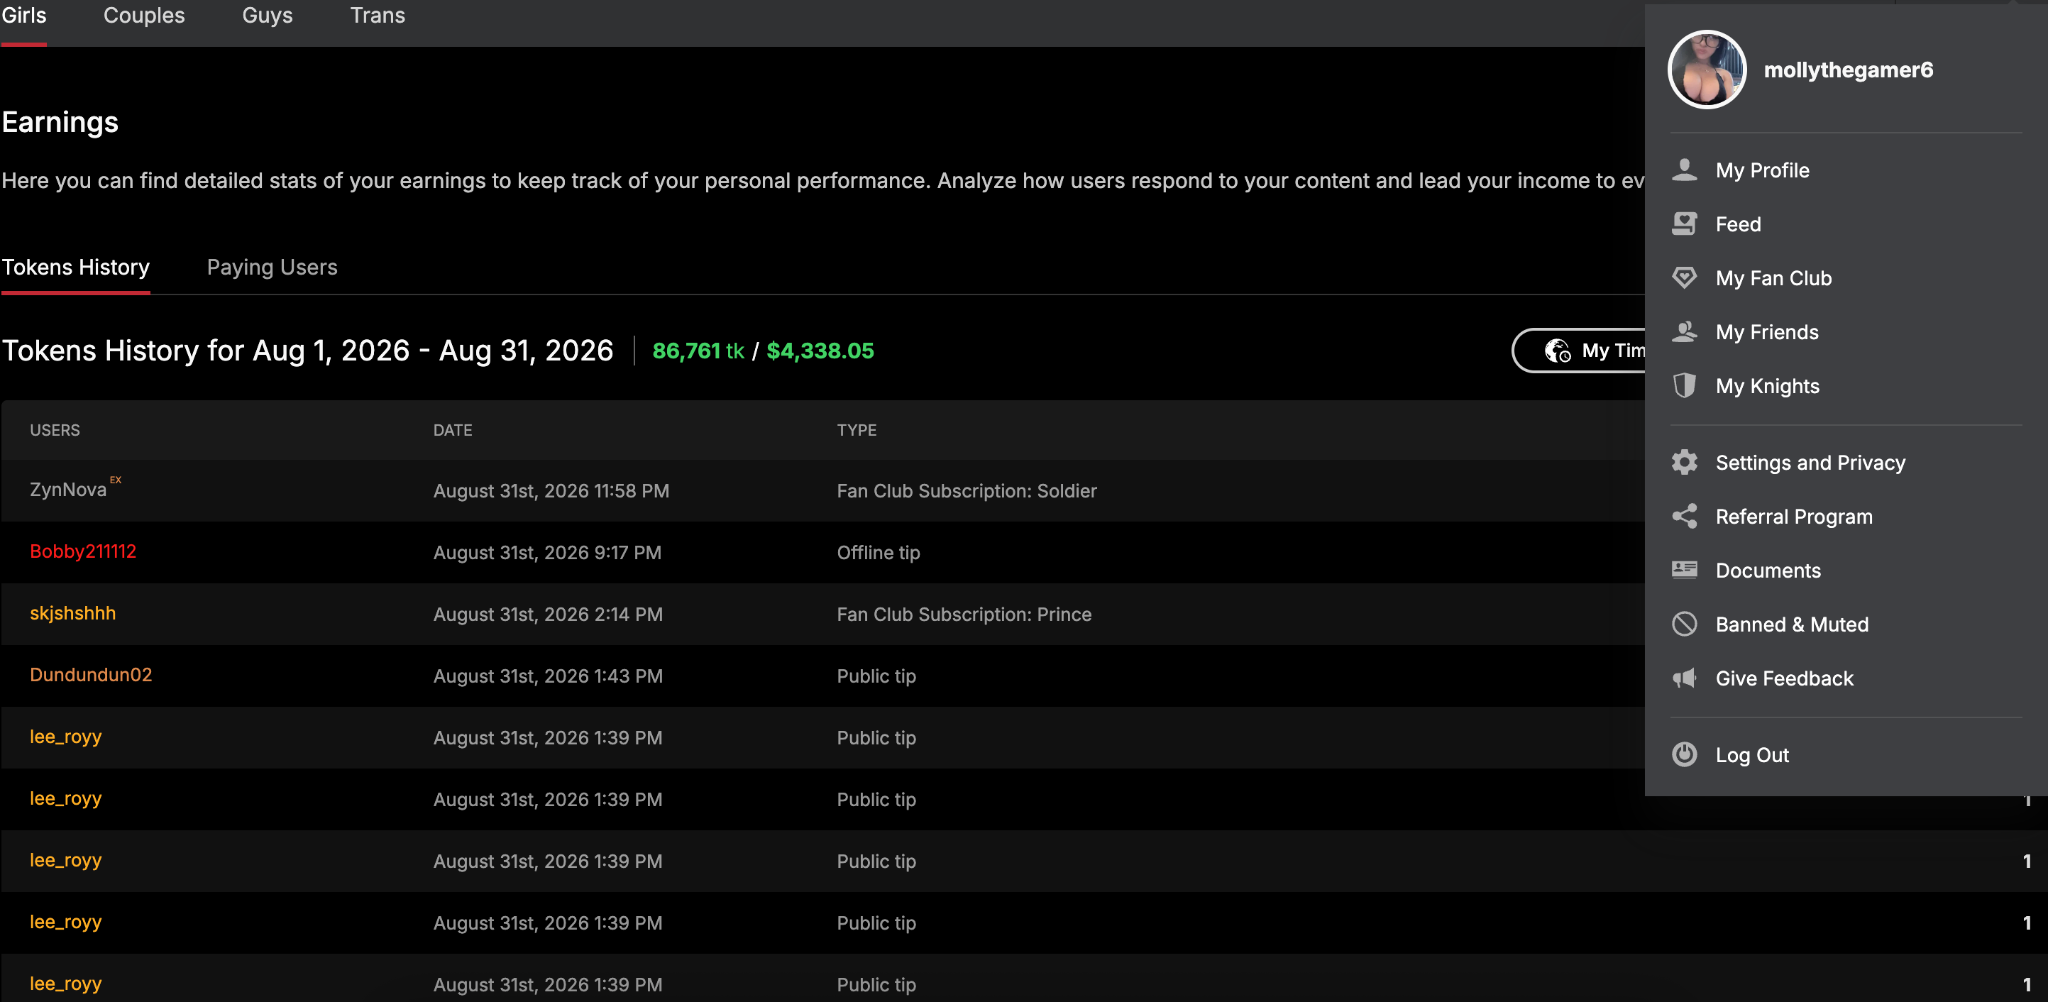The width and height of the screenshot is (2048, 1002).
Task: Switch to the Paying Users tab
Action: [272, 267]
